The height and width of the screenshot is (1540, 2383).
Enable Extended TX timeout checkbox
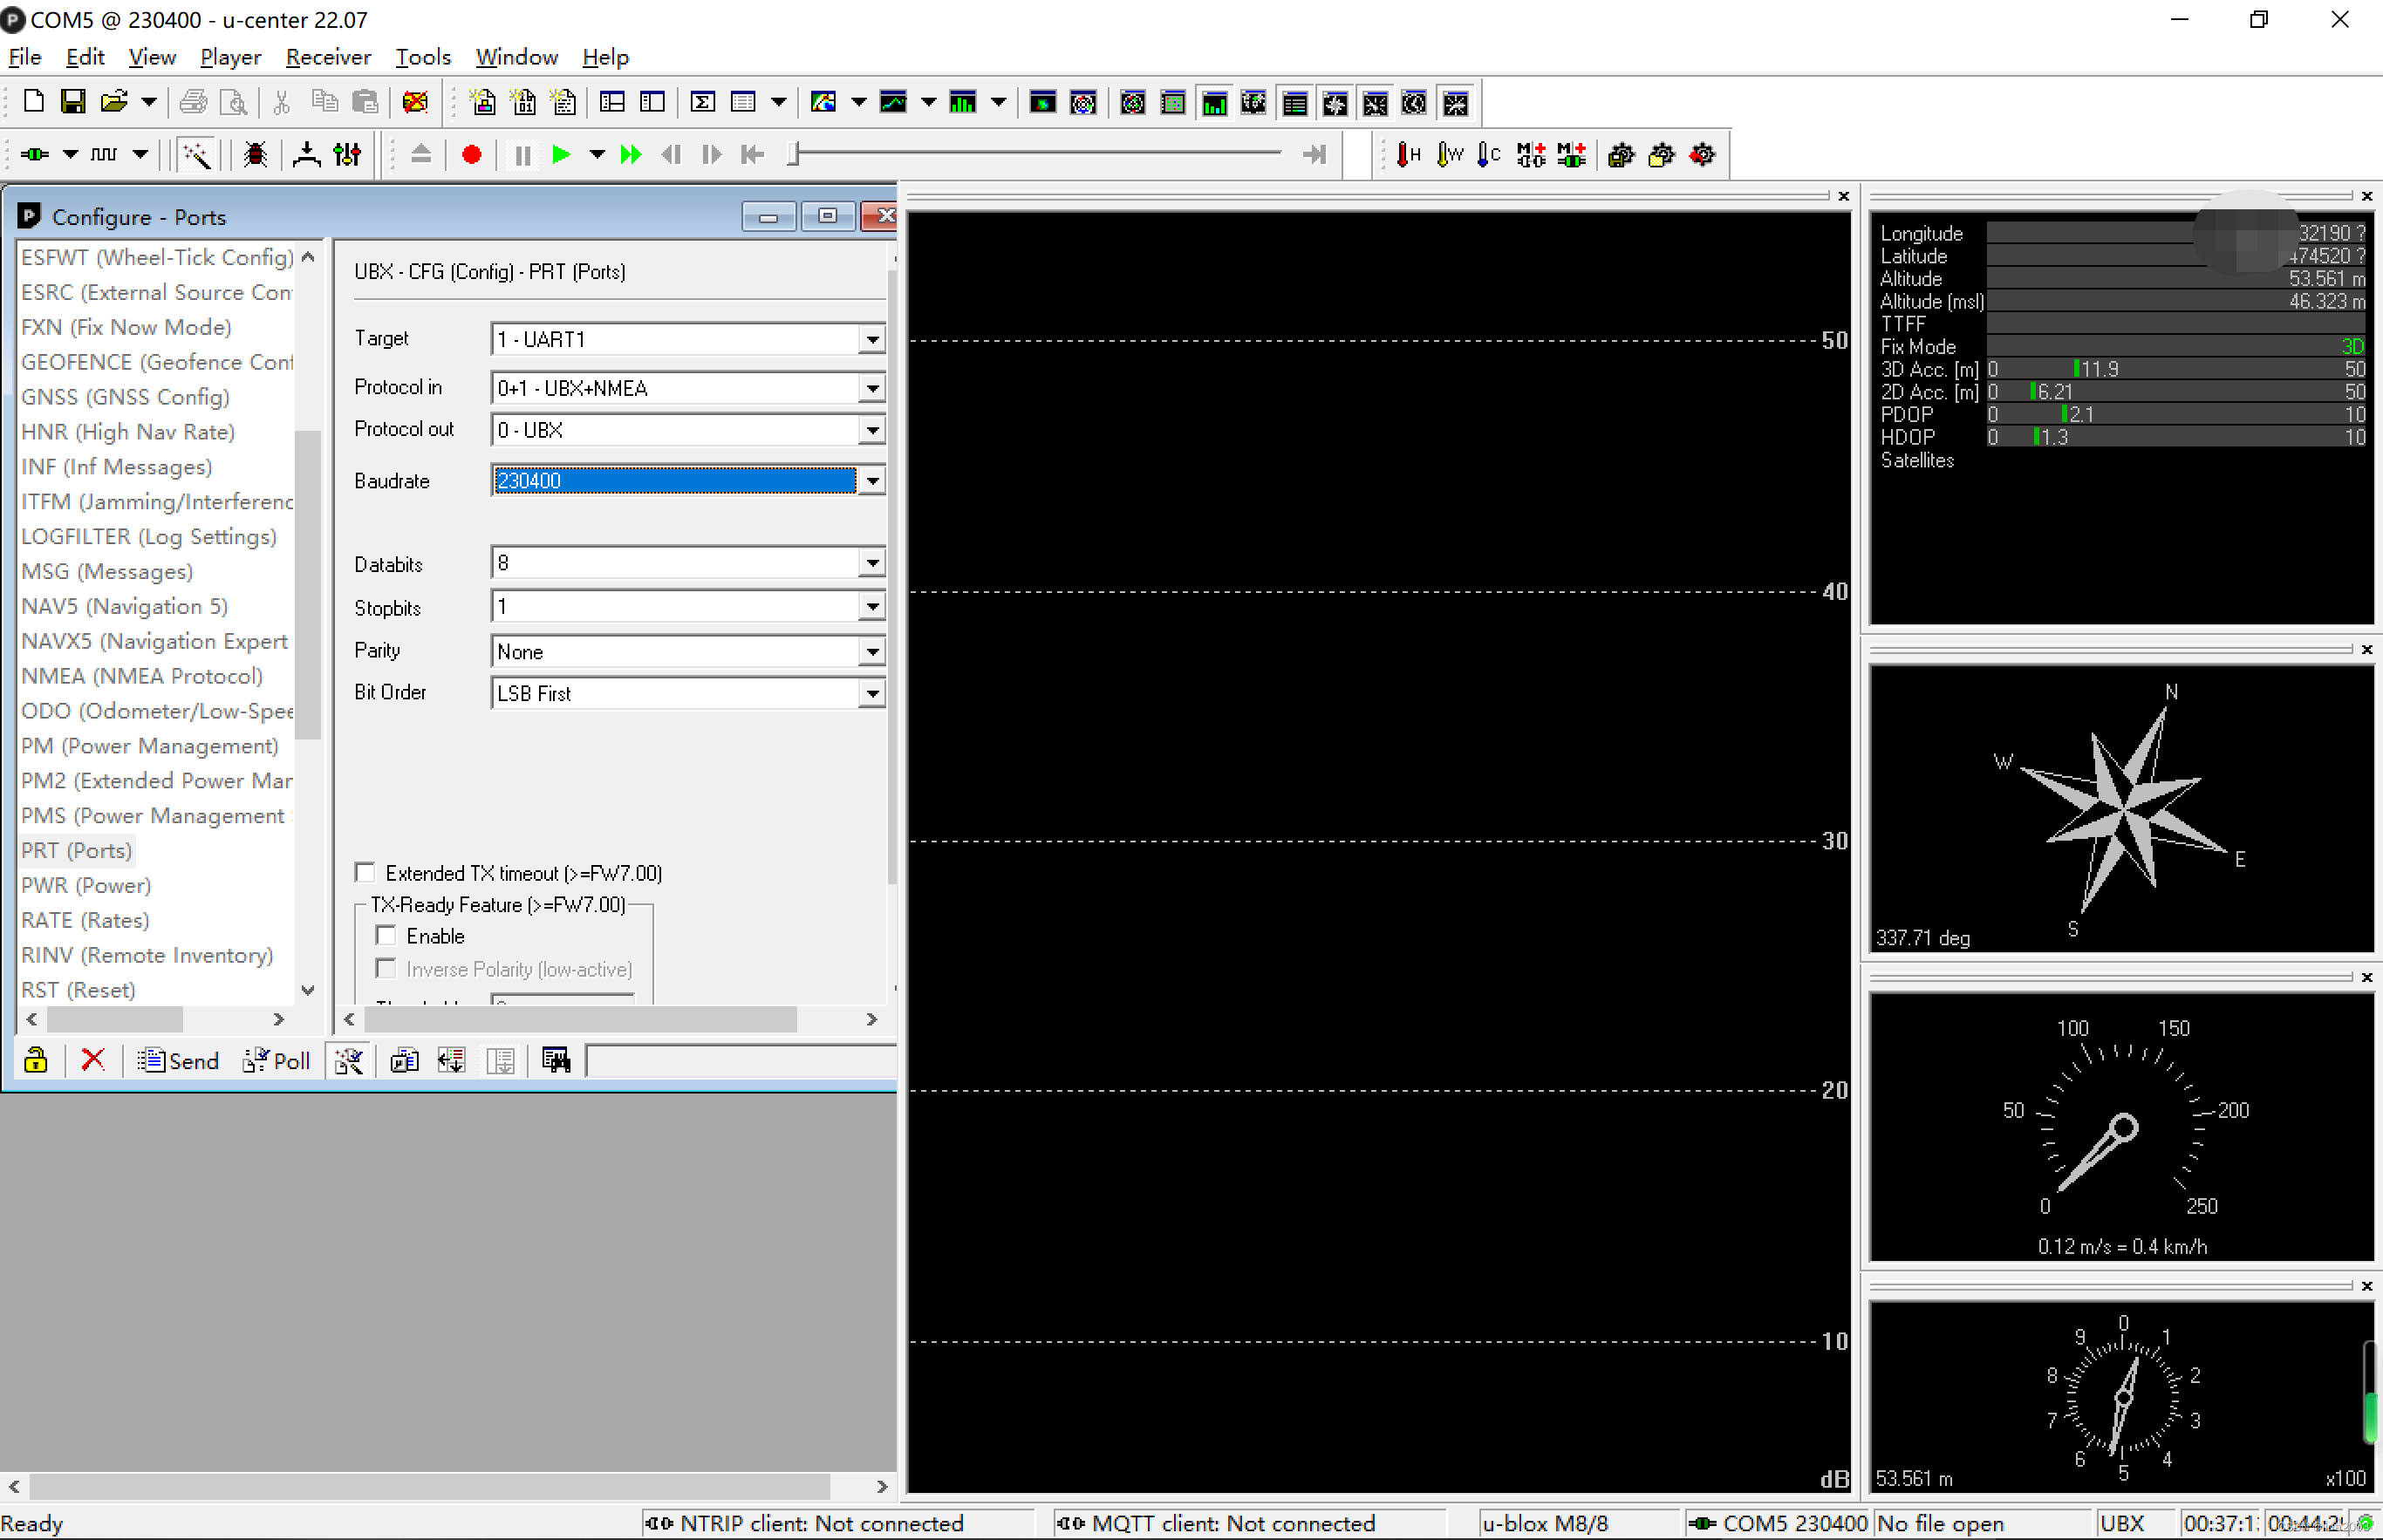coord(366,871)
